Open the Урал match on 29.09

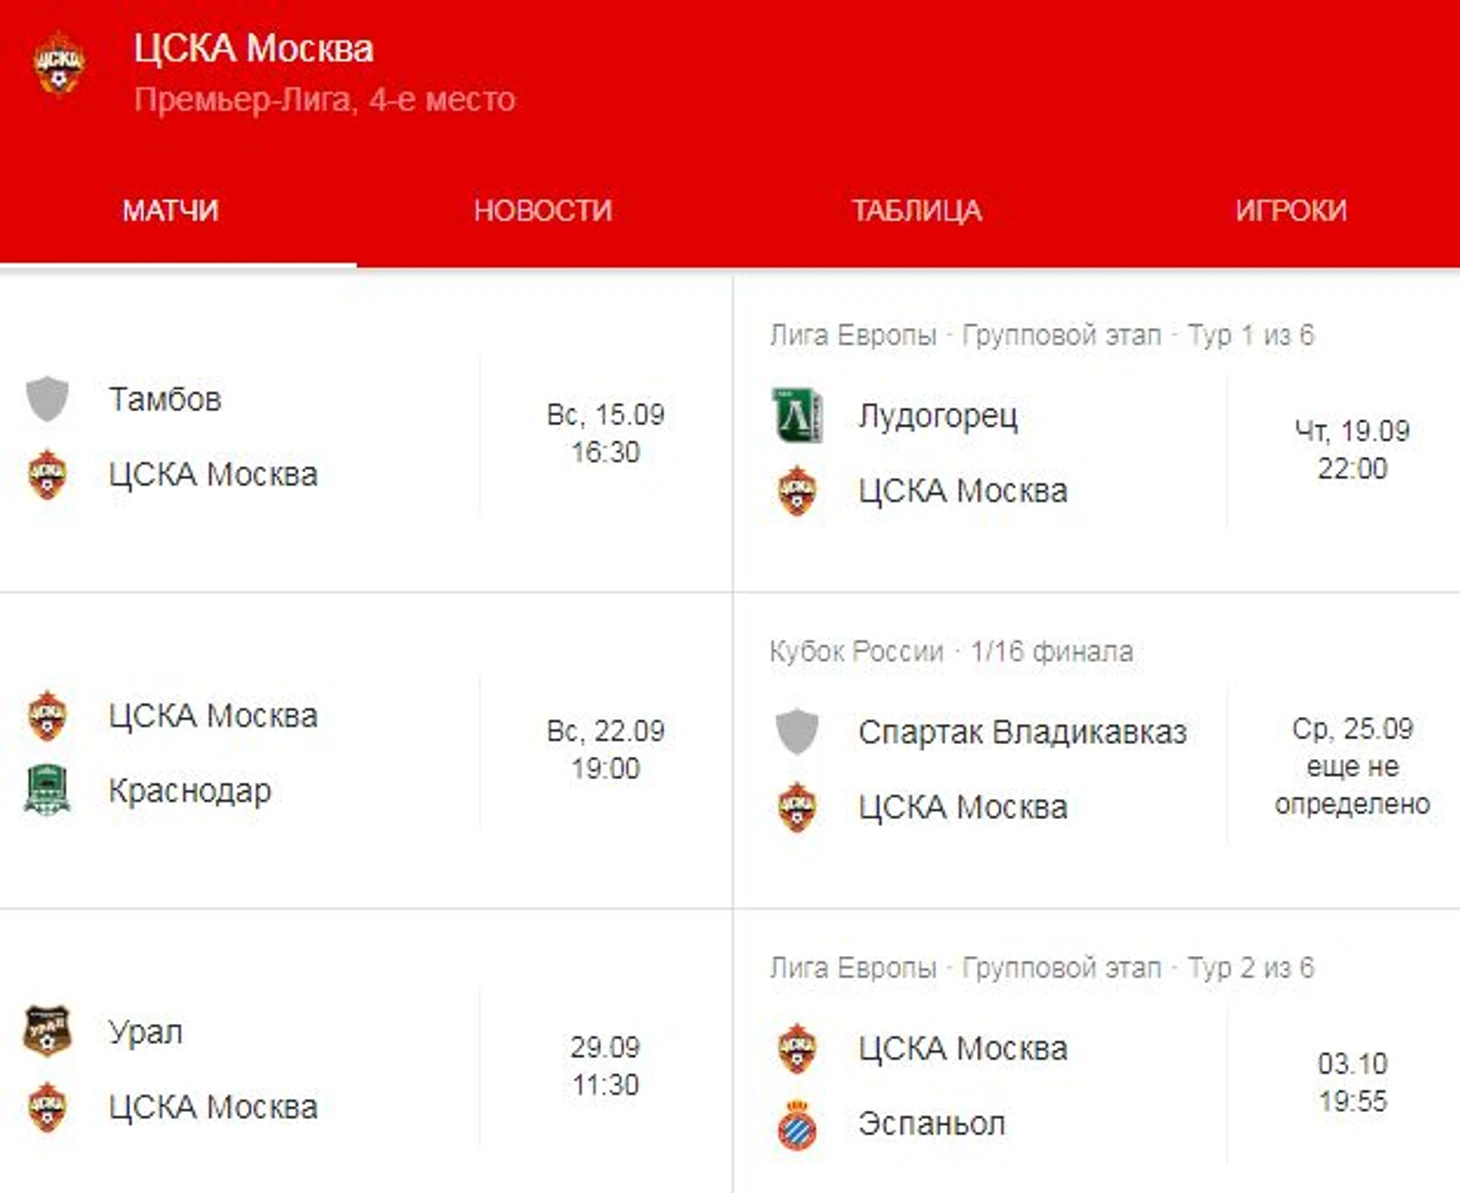point(366,1068)
